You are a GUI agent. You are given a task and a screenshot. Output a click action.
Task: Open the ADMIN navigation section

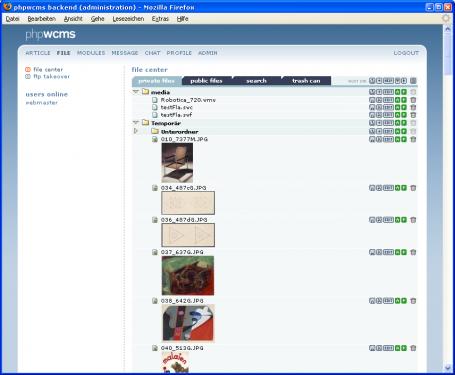point(208,53)
